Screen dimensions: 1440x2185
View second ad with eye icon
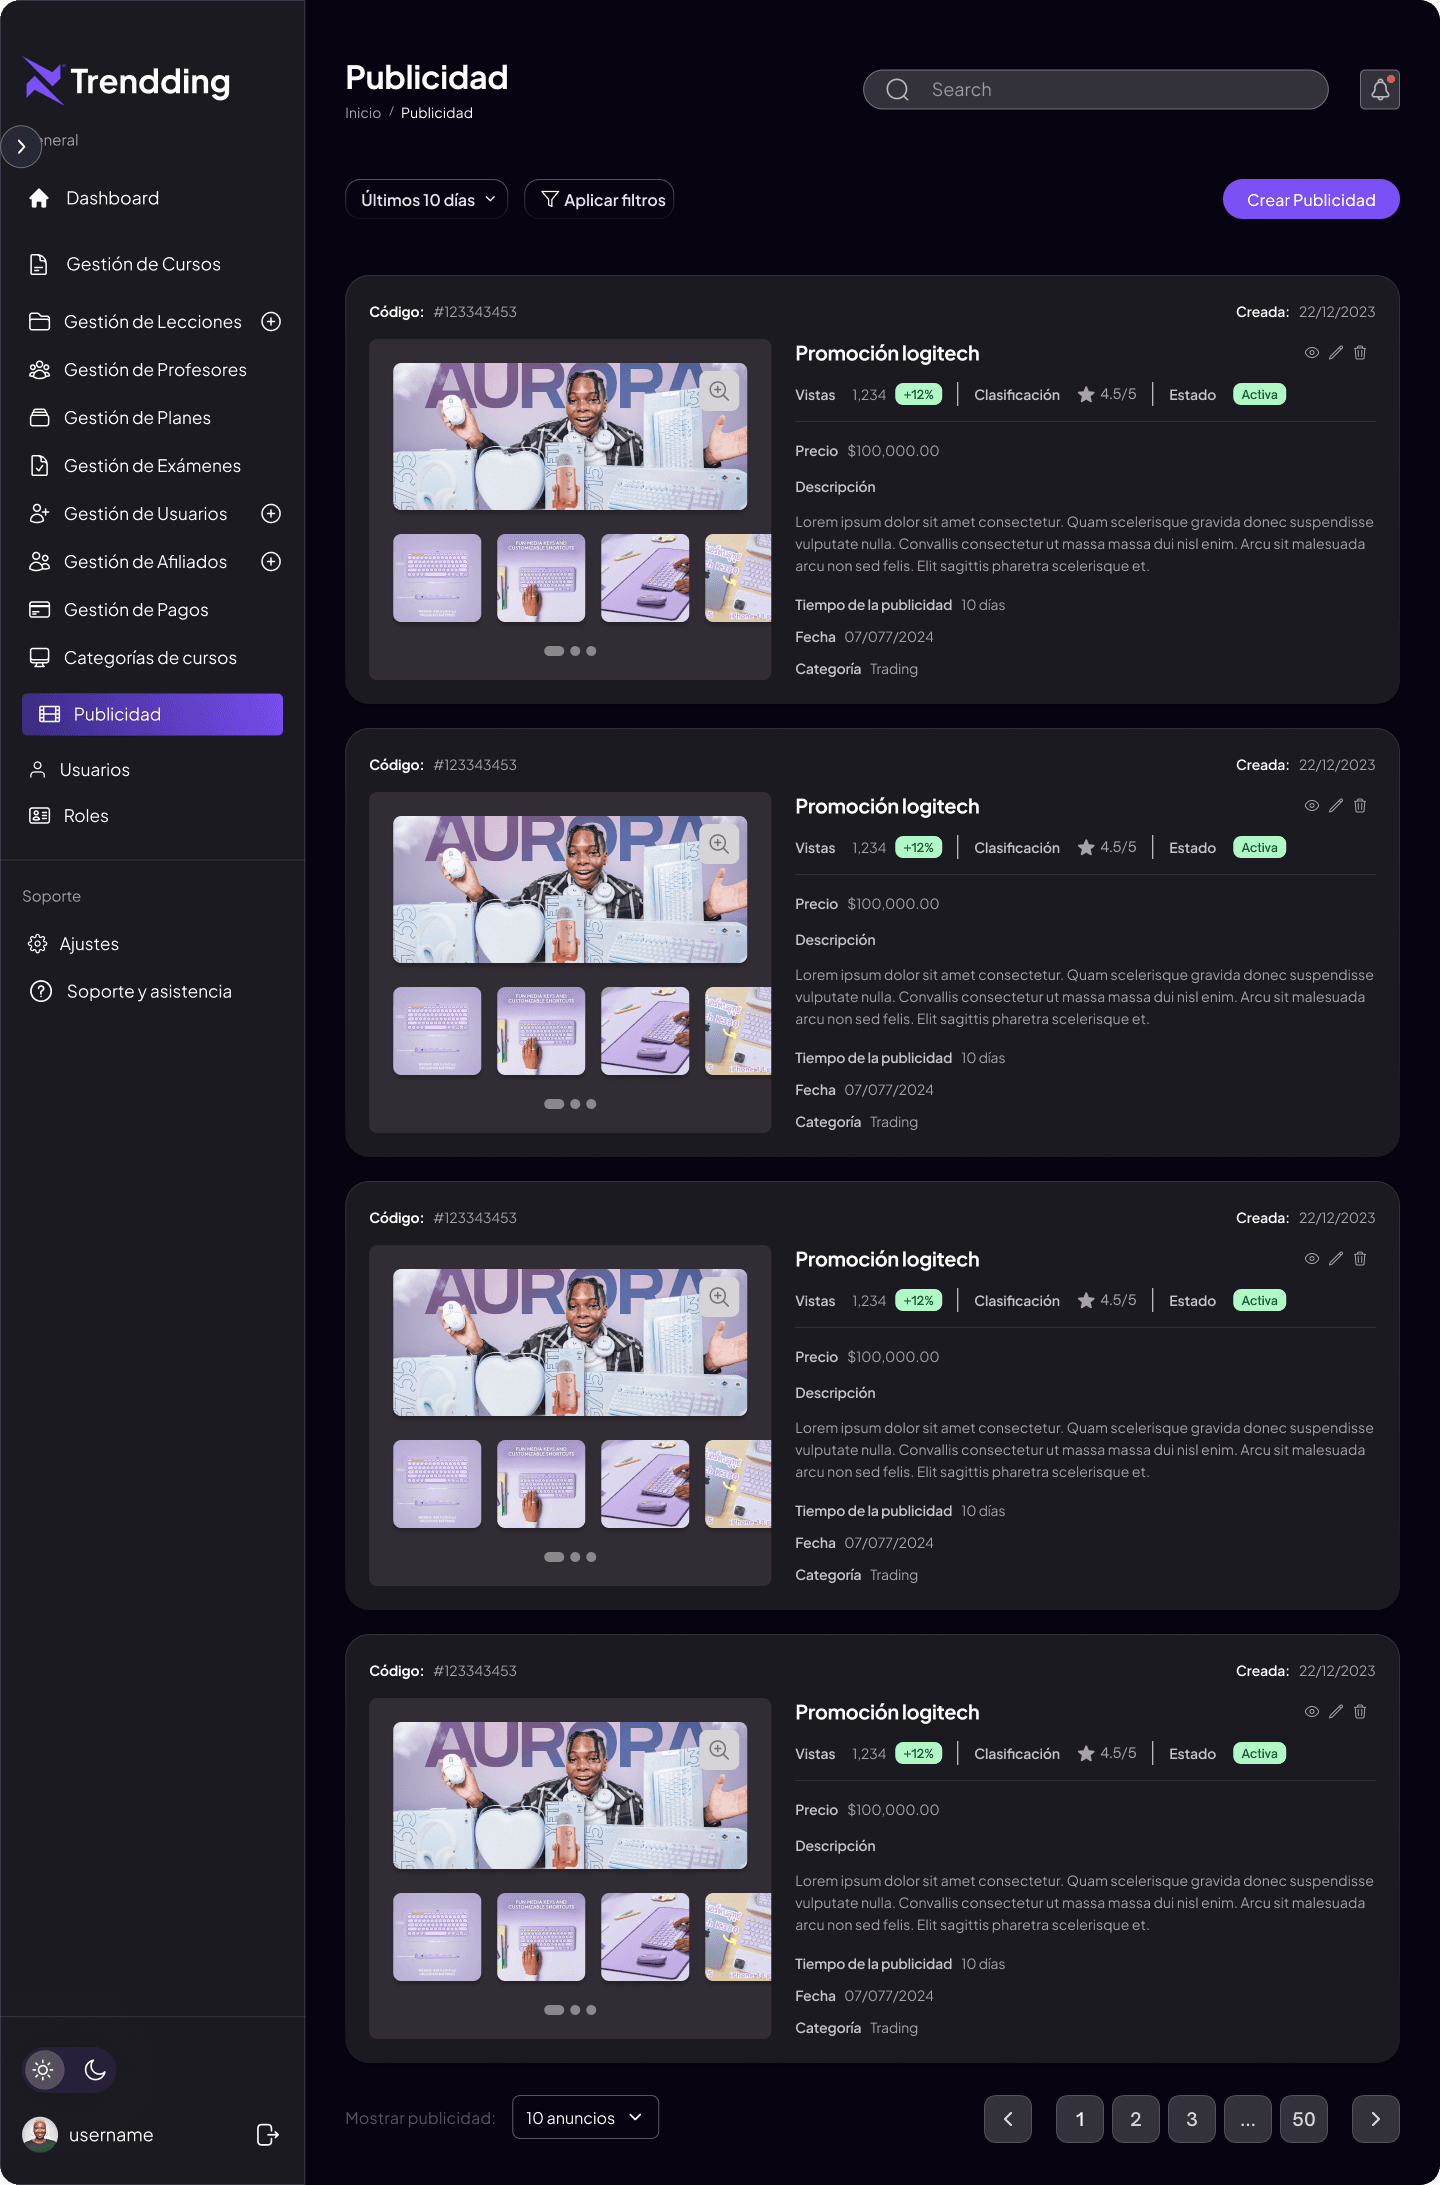point(1311,806)
